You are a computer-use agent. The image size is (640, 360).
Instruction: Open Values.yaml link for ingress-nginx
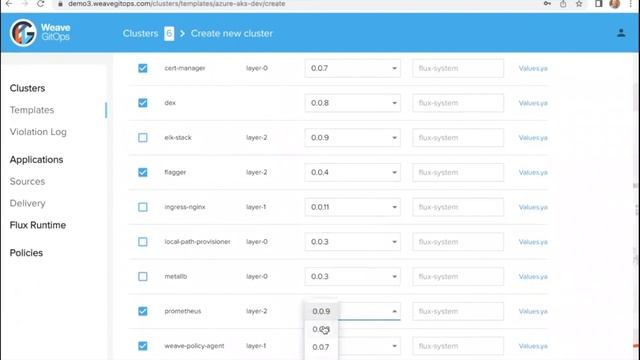coord(533,207)
